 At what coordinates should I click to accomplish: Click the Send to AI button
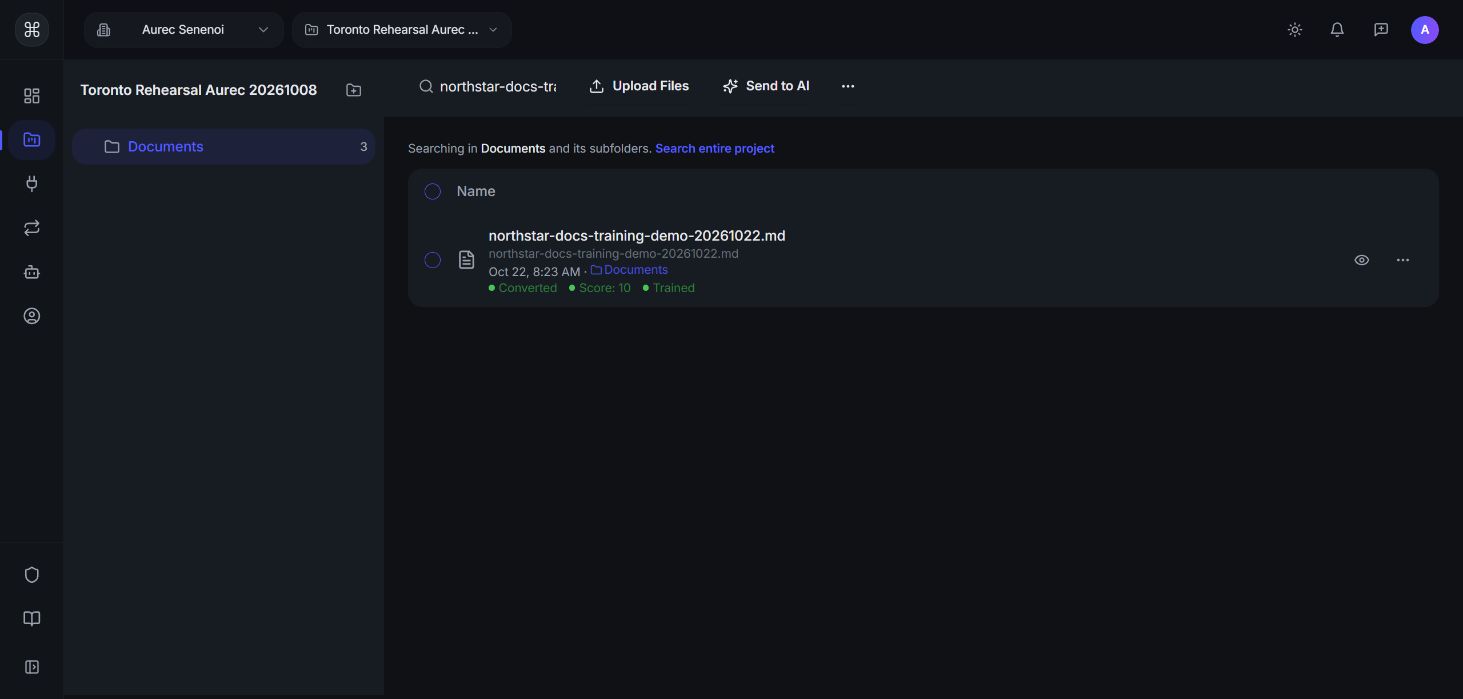766,86
